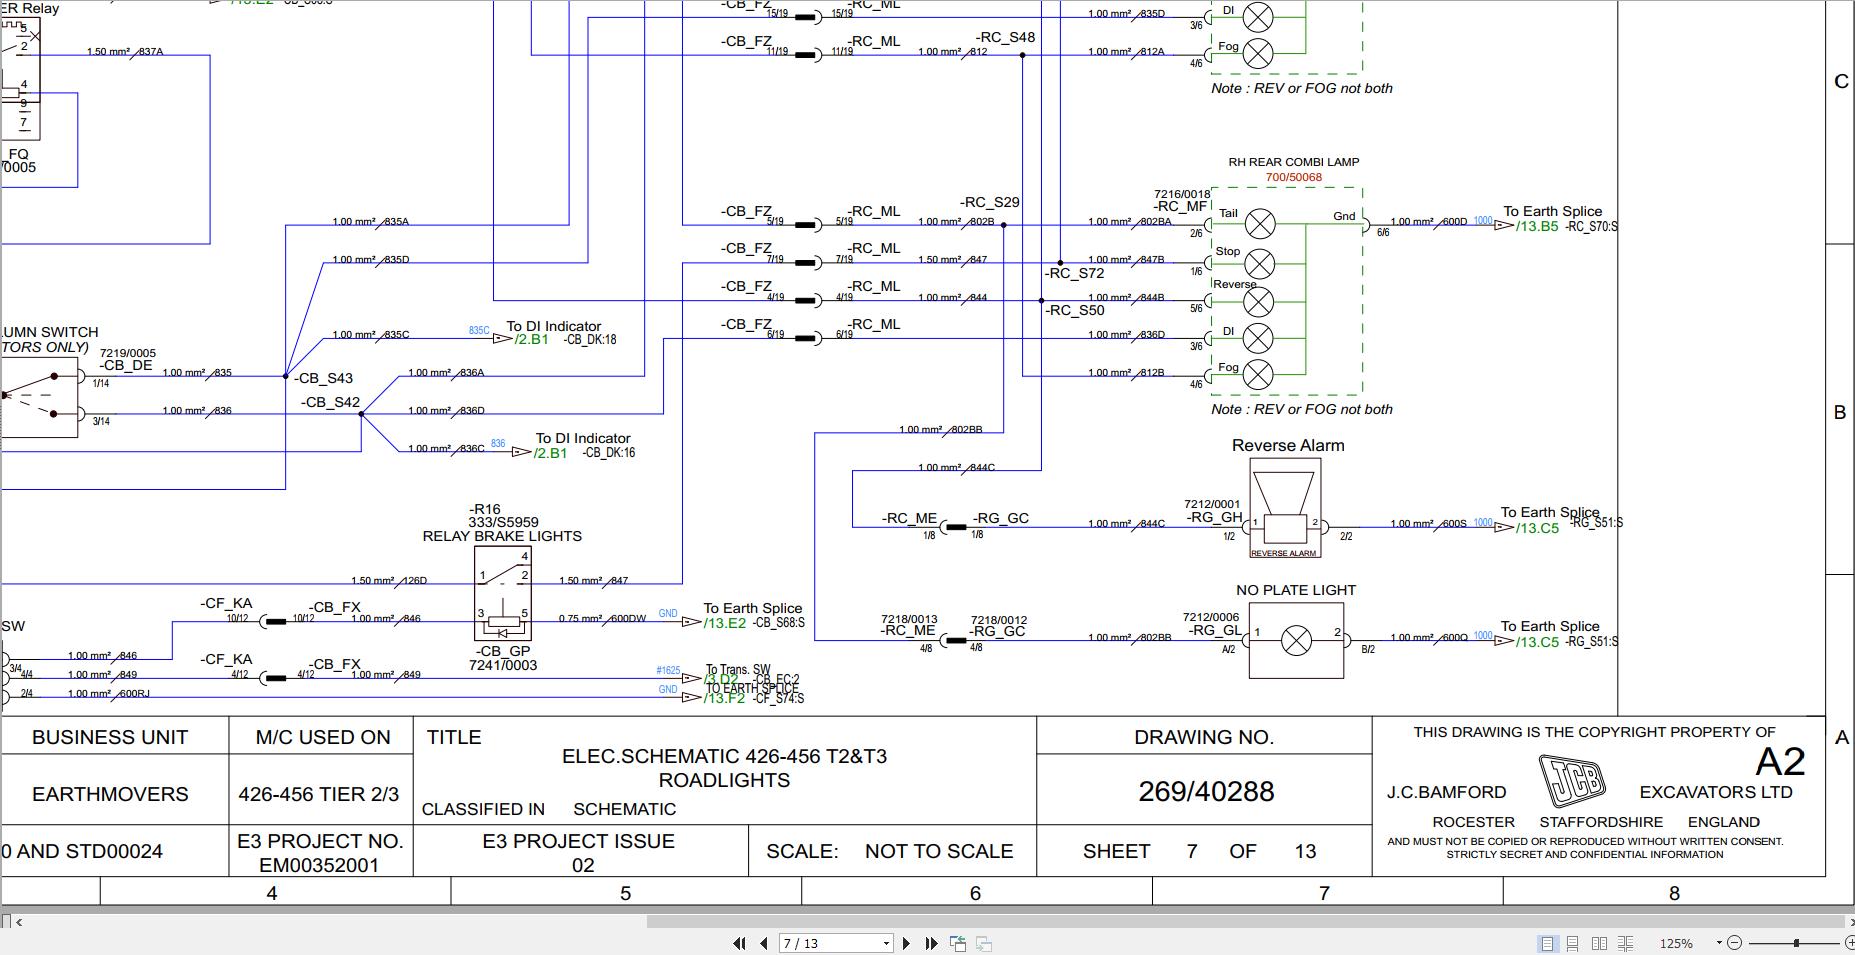The width and height of the screenshot is (1855, 955).
Task: Jump to the first page of the document
Action: coord(740,943)
